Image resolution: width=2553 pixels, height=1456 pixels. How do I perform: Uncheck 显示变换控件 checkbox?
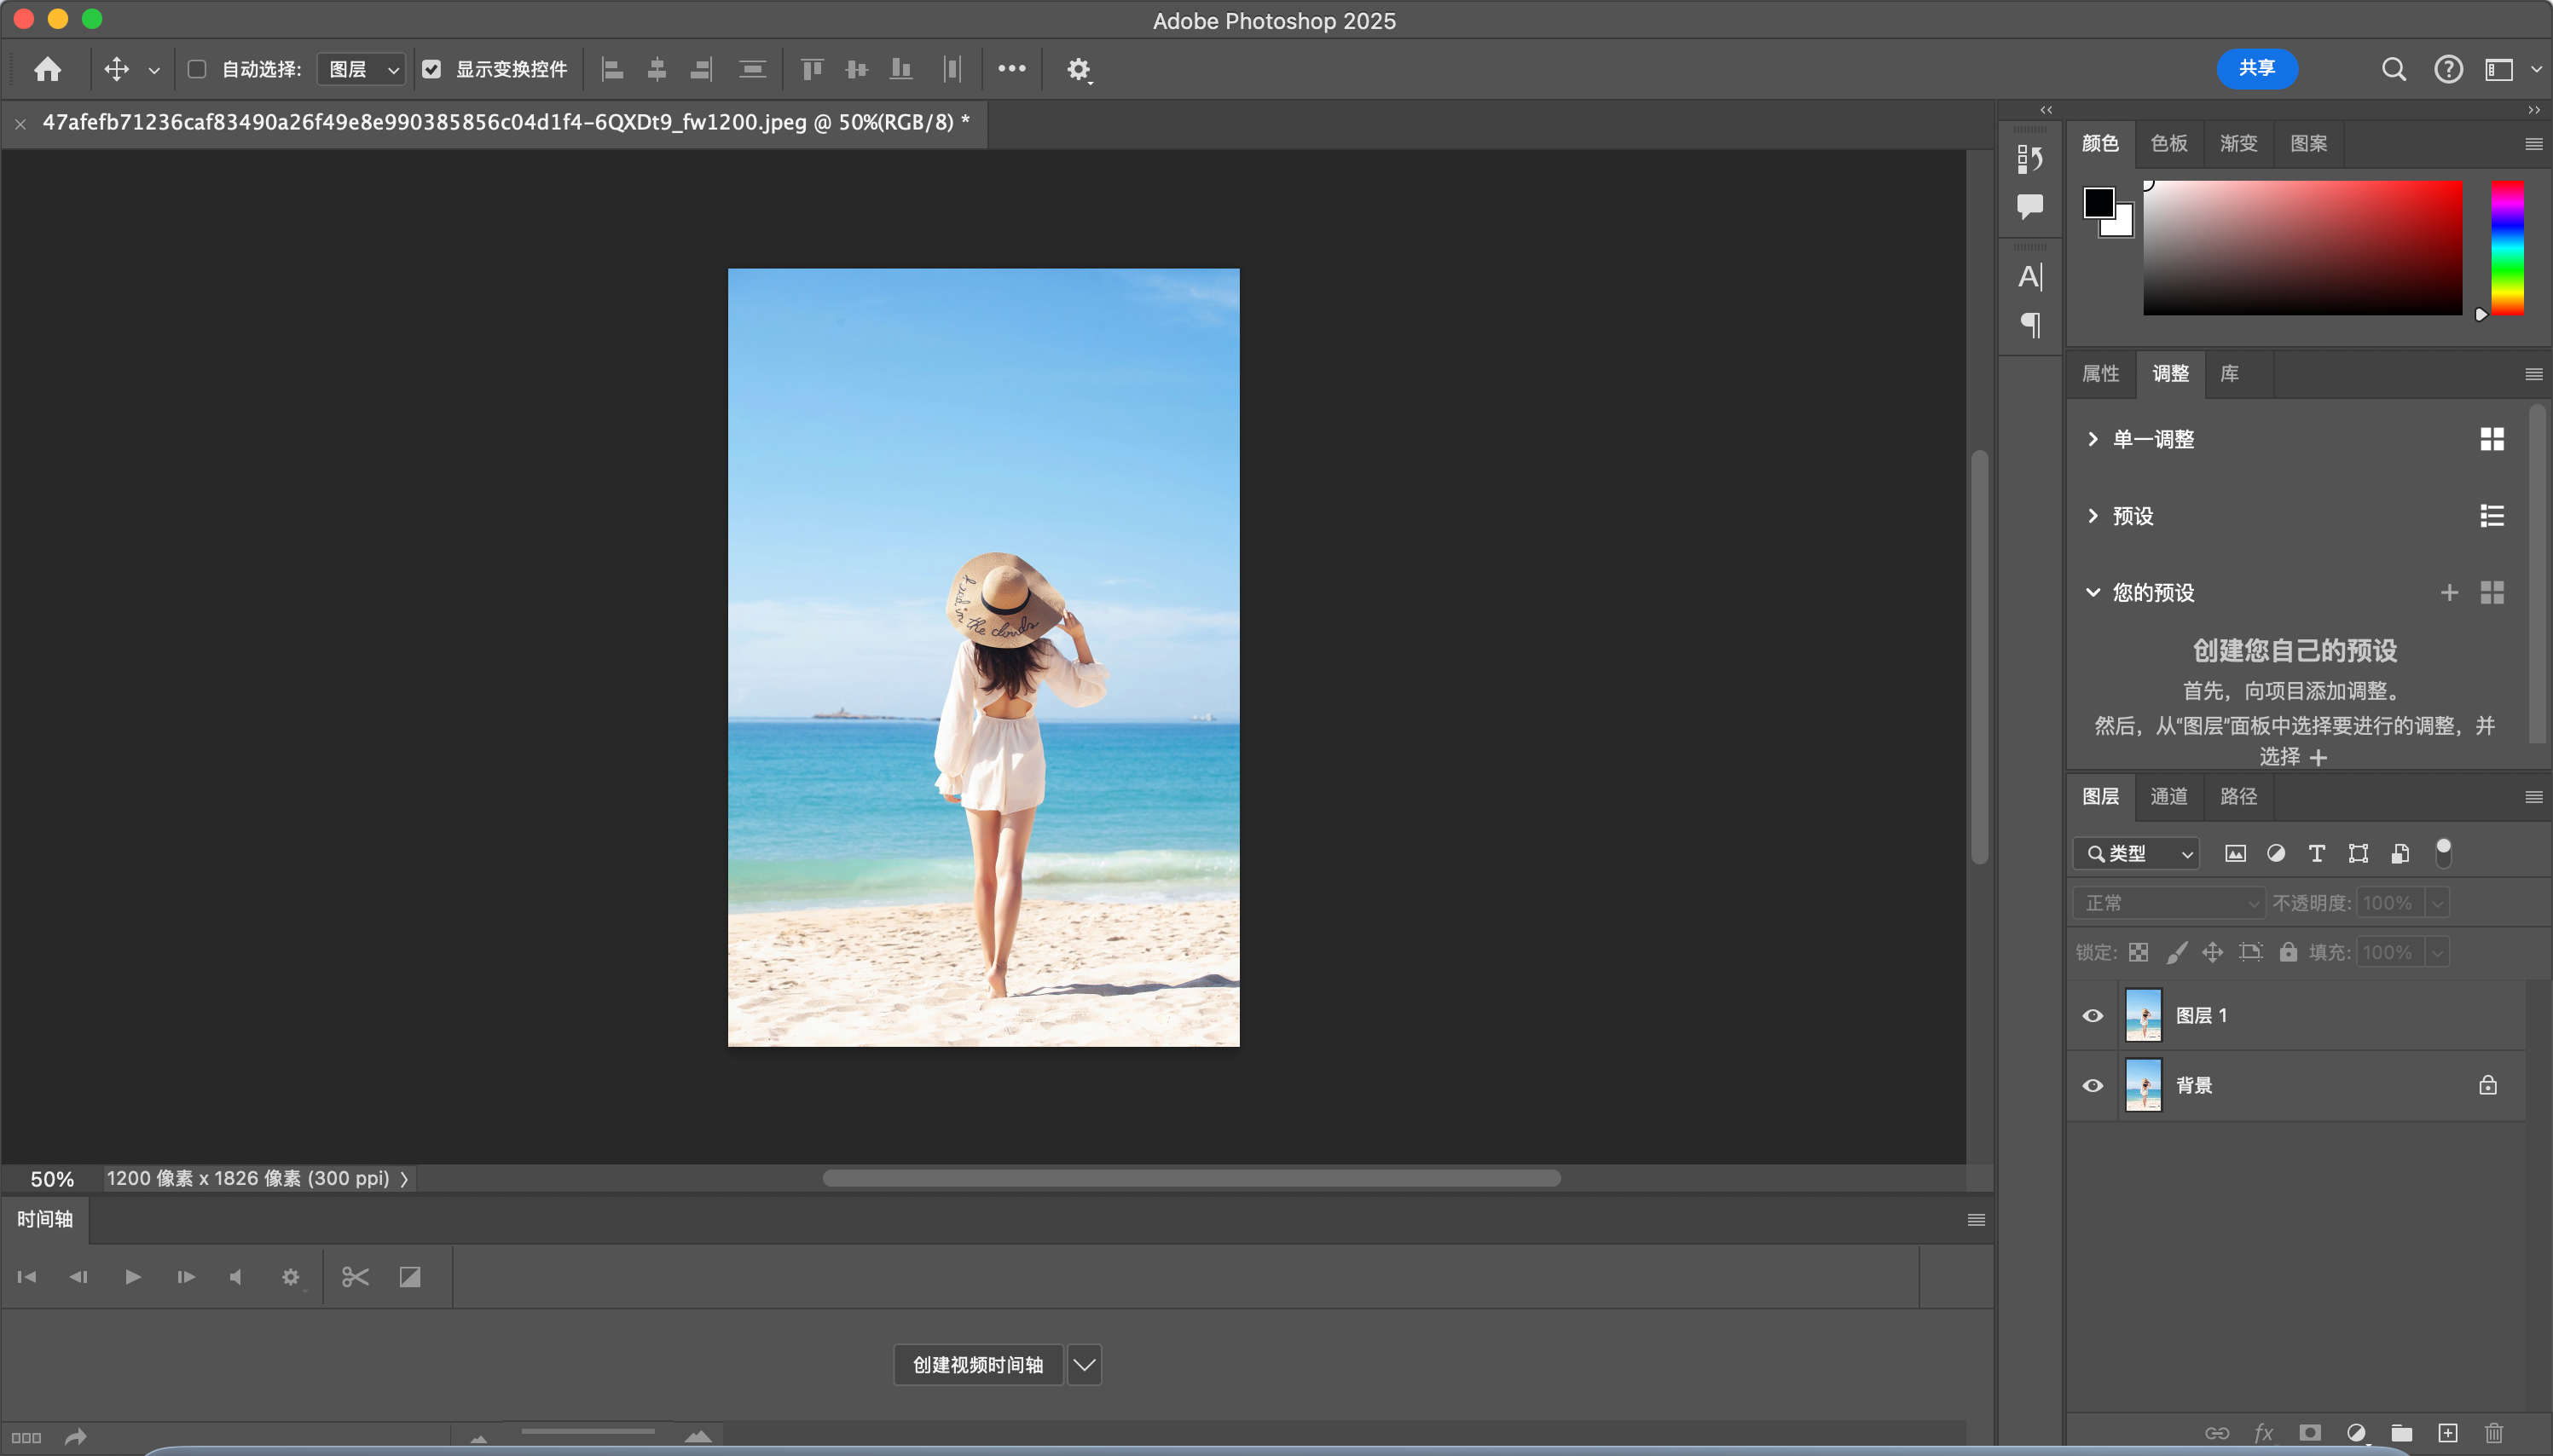click(x=431, y=69)
